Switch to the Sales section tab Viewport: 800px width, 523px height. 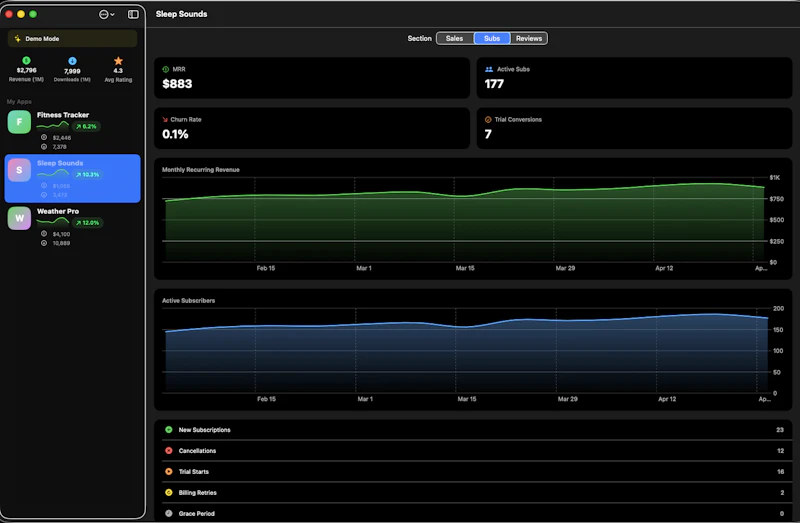click(455, 38)
